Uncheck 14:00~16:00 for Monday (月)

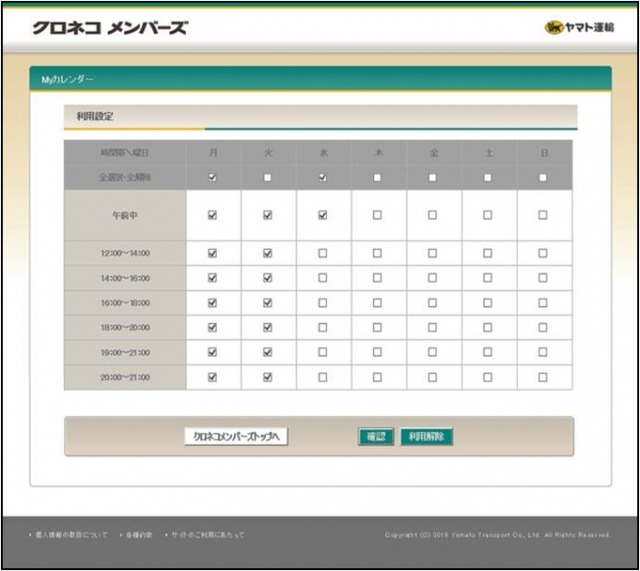212,278
